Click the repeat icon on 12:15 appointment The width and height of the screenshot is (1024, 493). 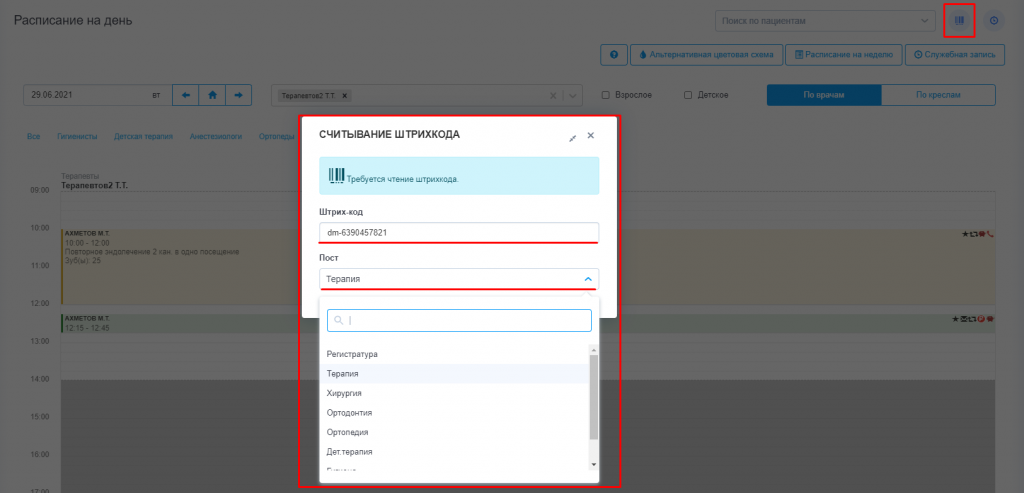(x=973, y=319)
